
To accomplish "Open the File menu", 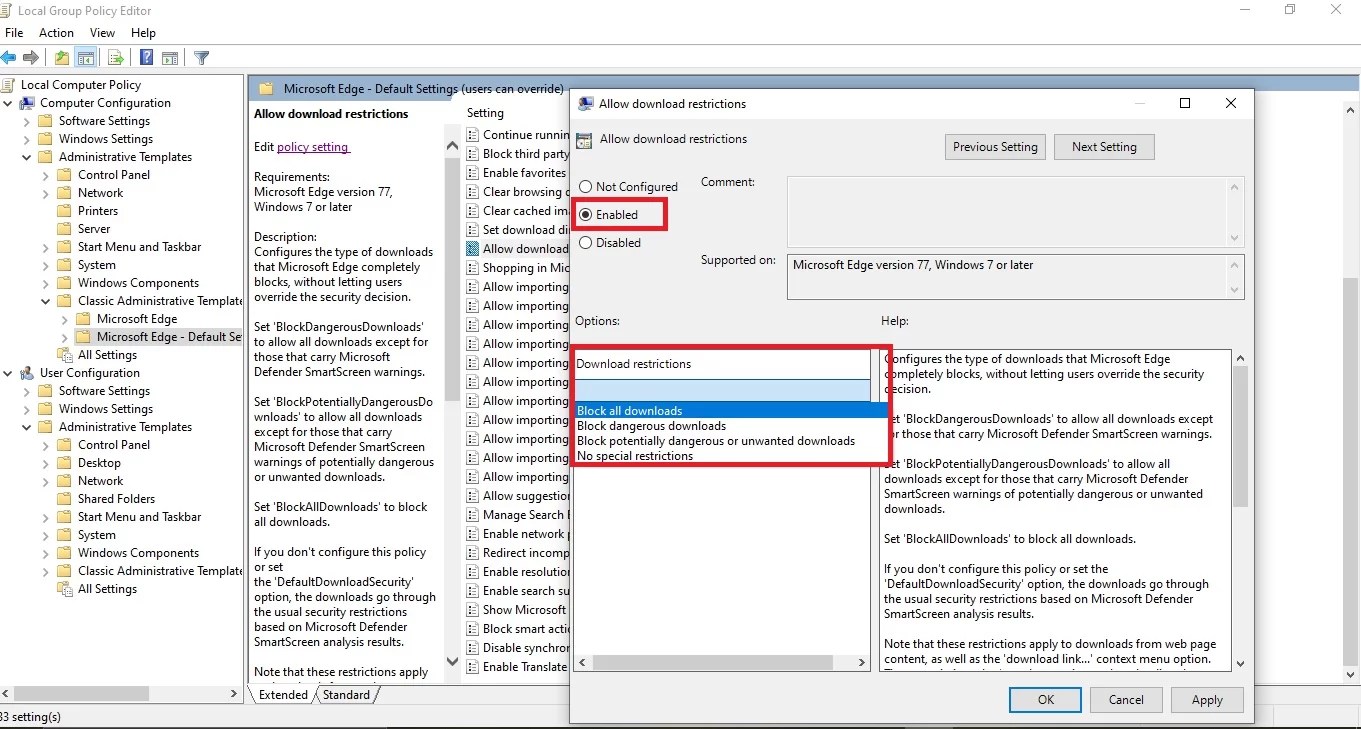I will tap(14, 33).
